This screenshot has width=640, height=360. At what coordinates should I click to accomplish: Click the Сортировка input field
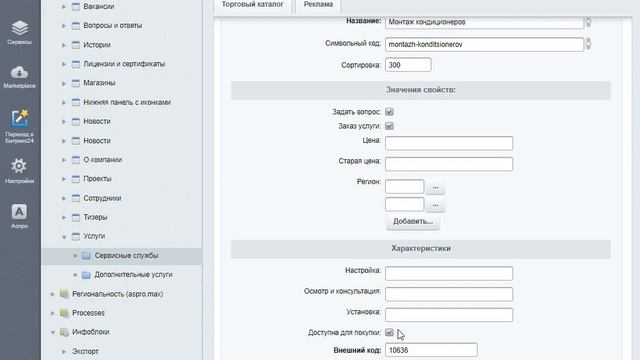(408, 65)
